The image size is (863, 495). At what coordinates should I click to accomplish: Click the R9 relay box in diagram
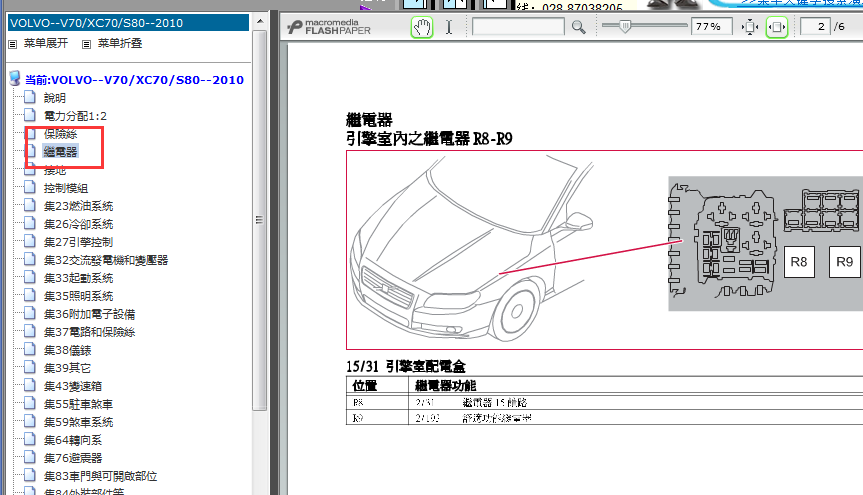click(x=844, y=262)
